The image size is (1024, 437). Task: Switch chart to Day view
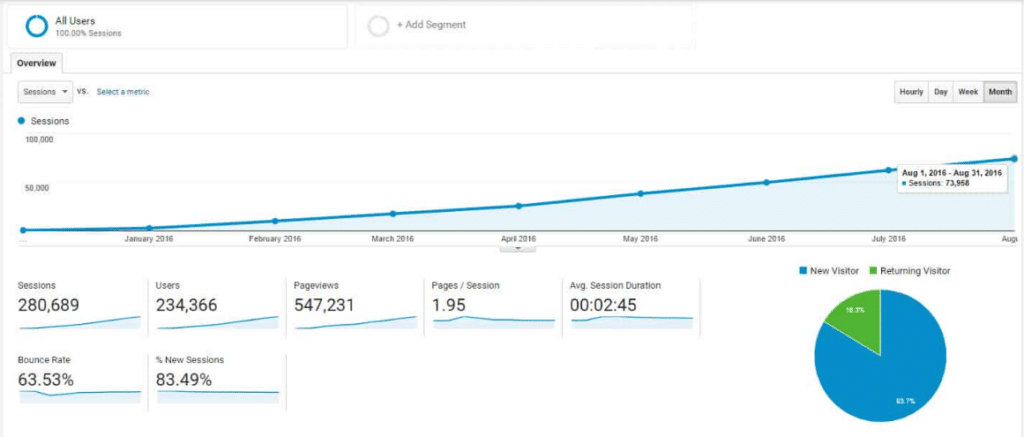pyautogui.click(x=940, y=92)
